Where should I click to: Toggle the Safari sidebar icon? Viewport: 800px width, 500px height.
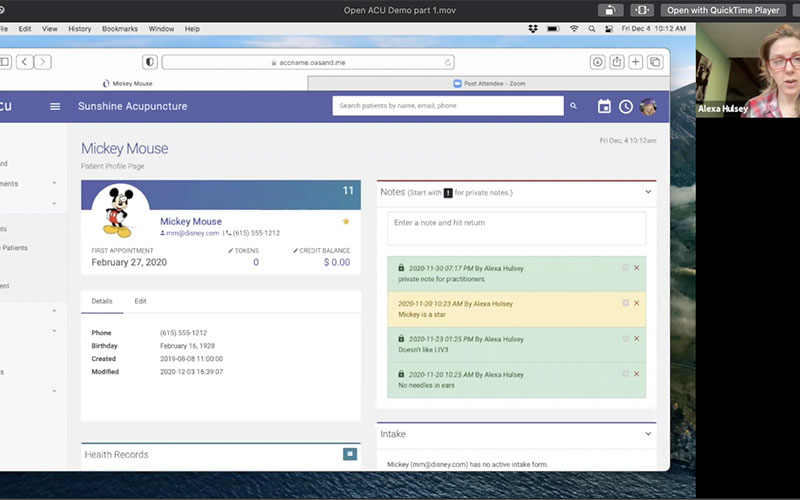click(5, 62)
